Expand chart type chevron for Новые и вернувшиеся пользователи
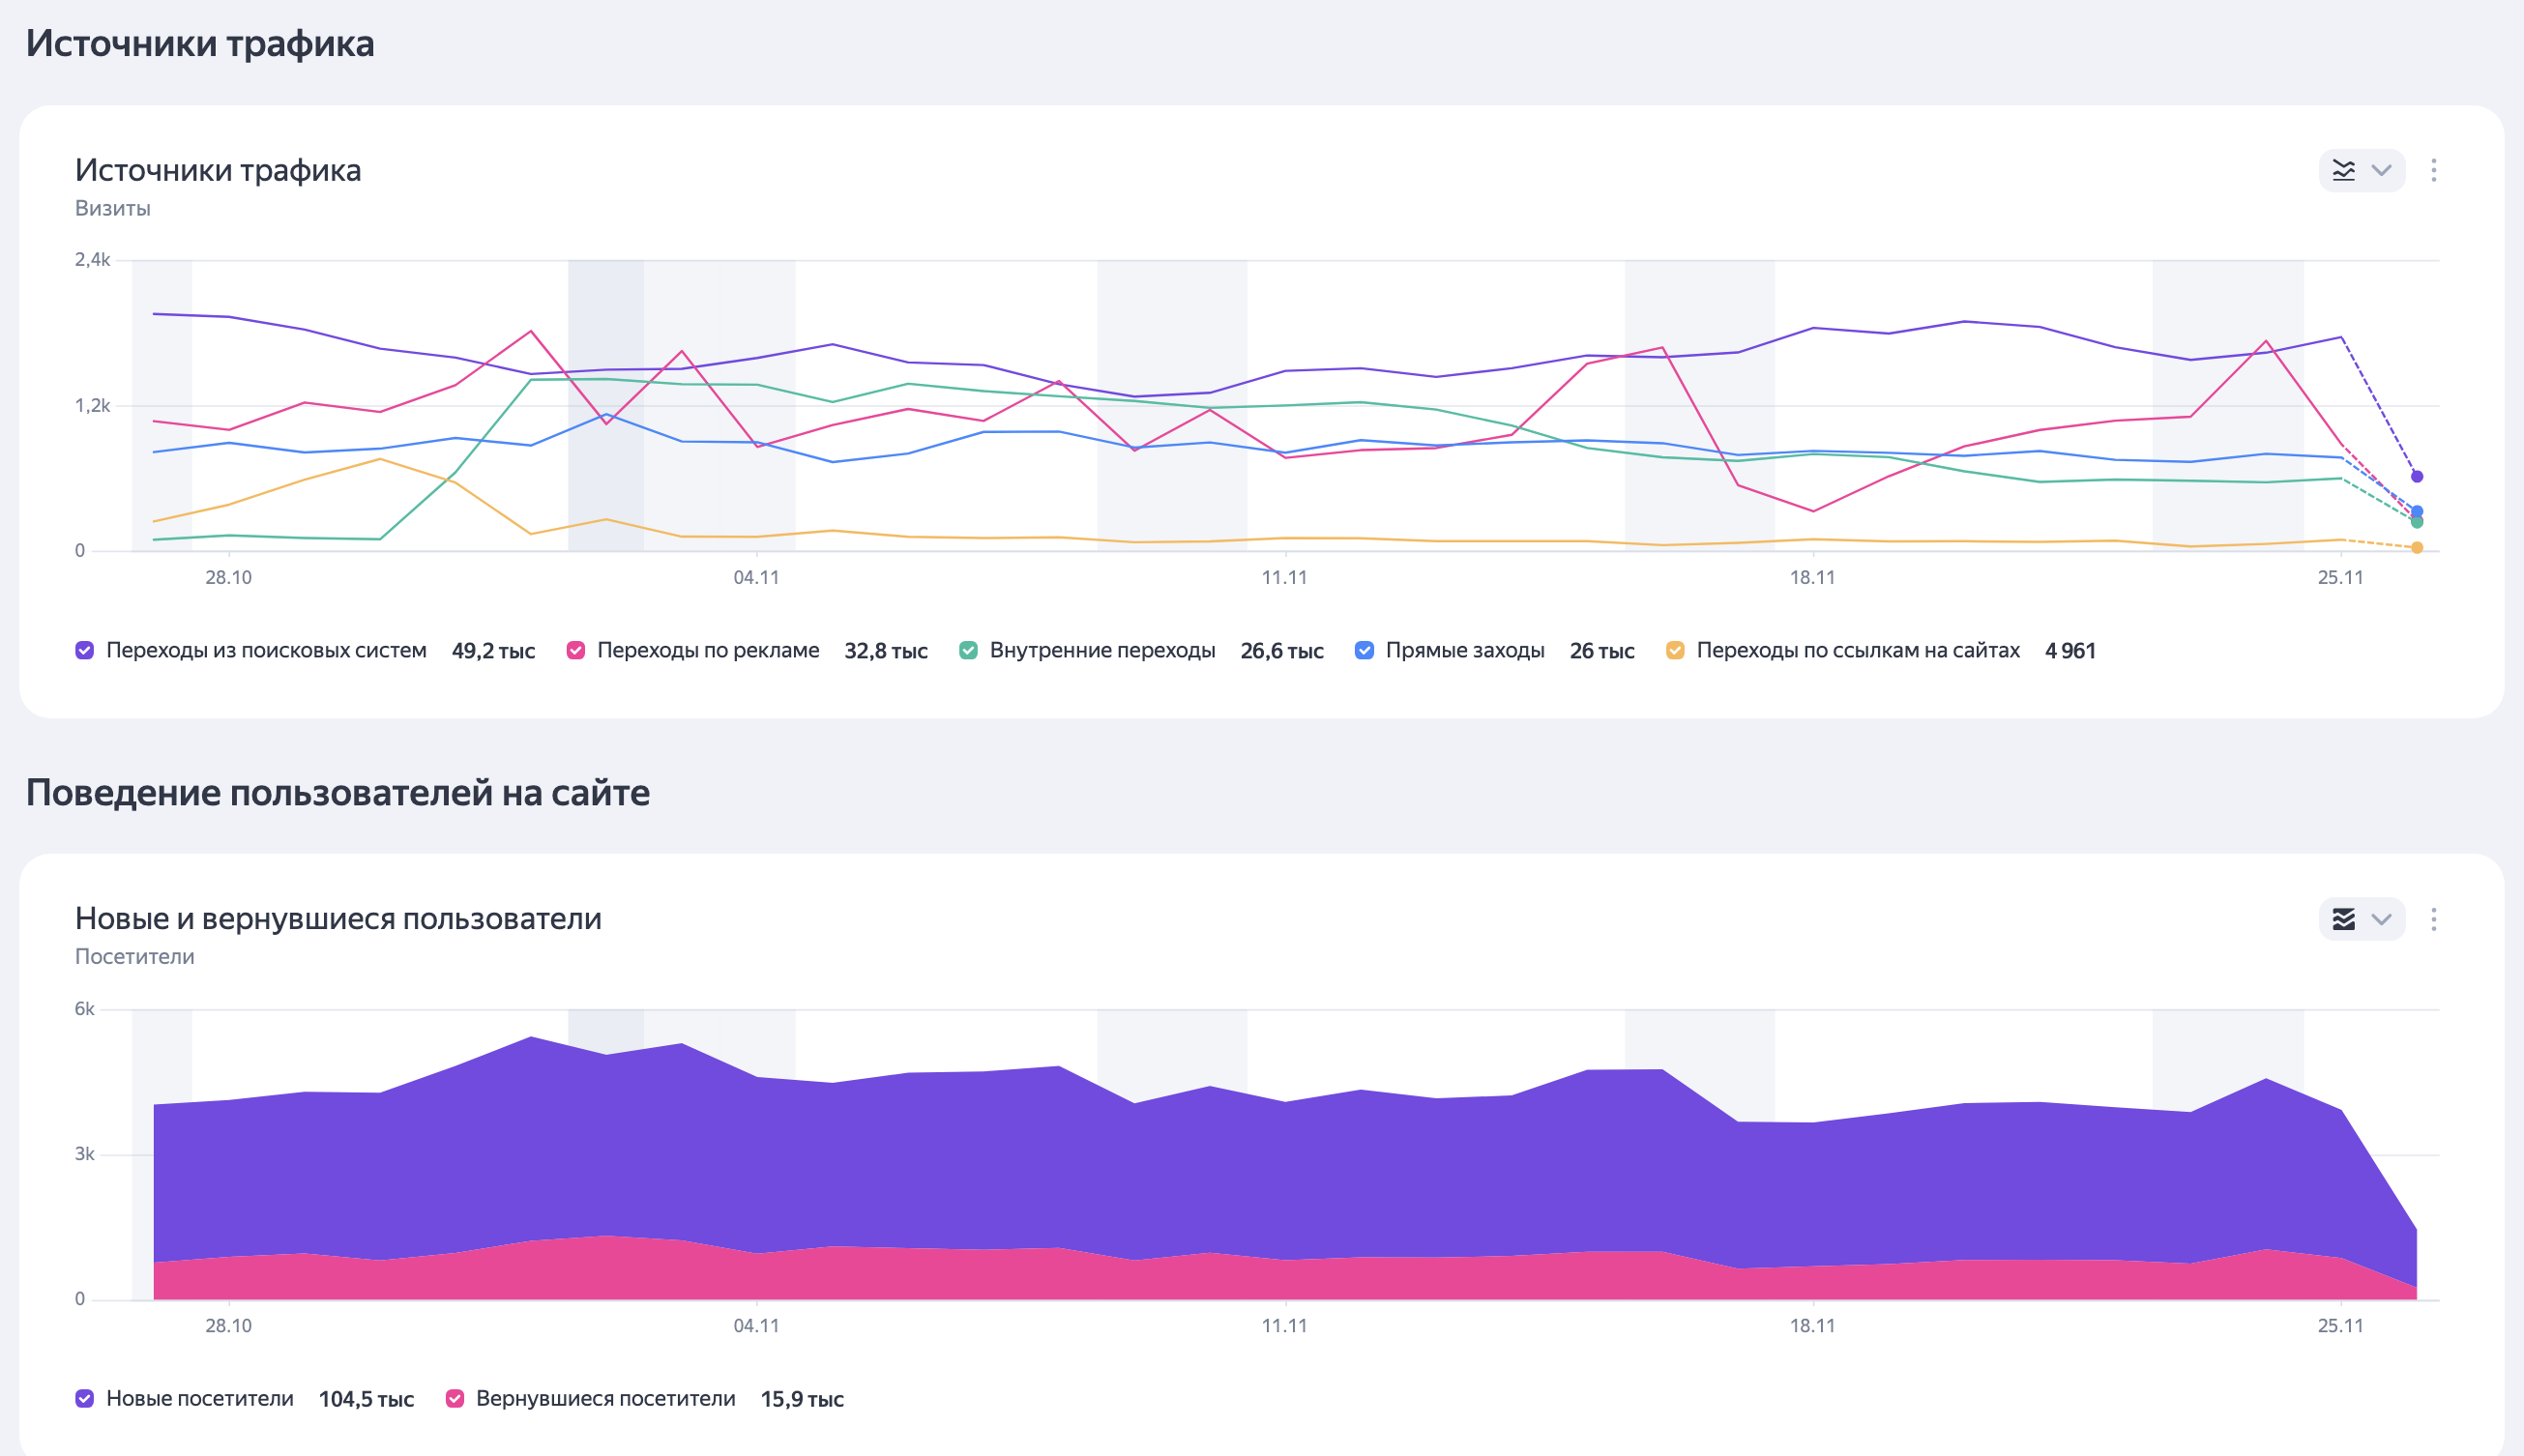Image resolution: width=2524 pixels, height=1456 pixels. point(2381,919)
